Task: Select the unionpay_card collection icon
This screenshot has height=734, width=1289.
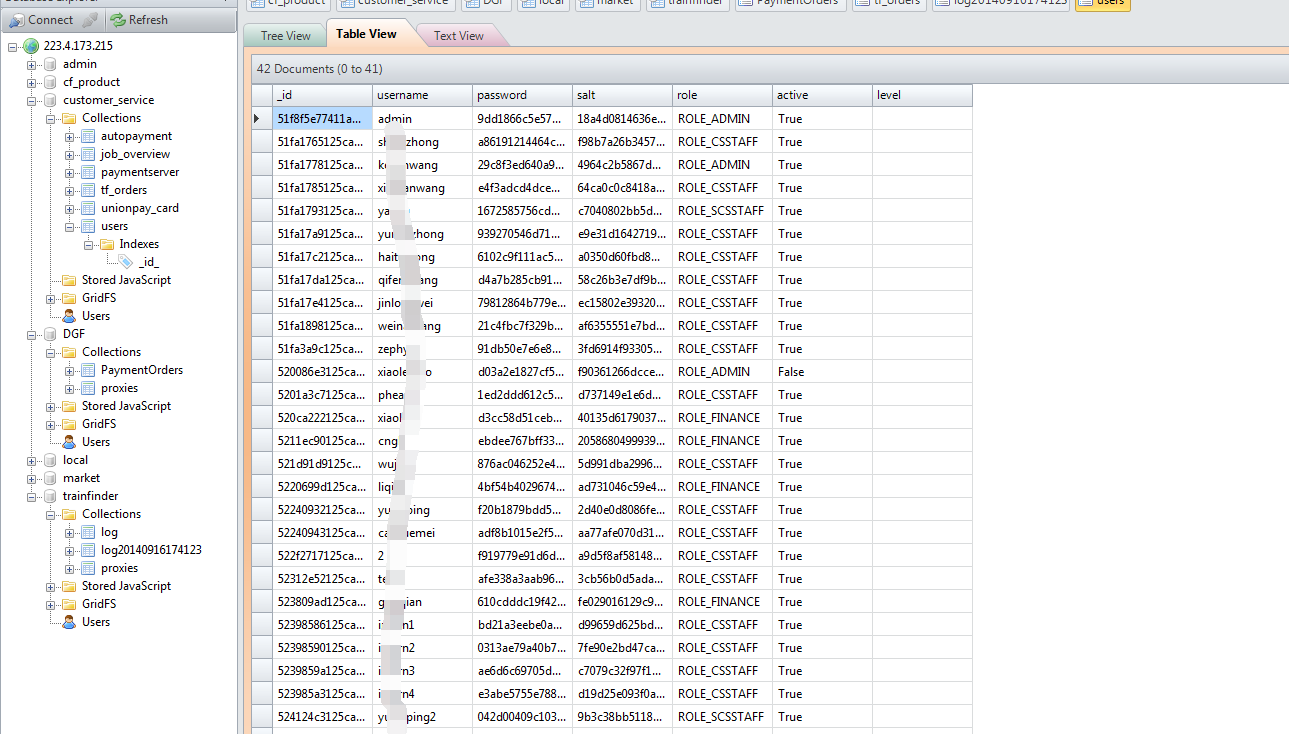Action: point(88,208)
